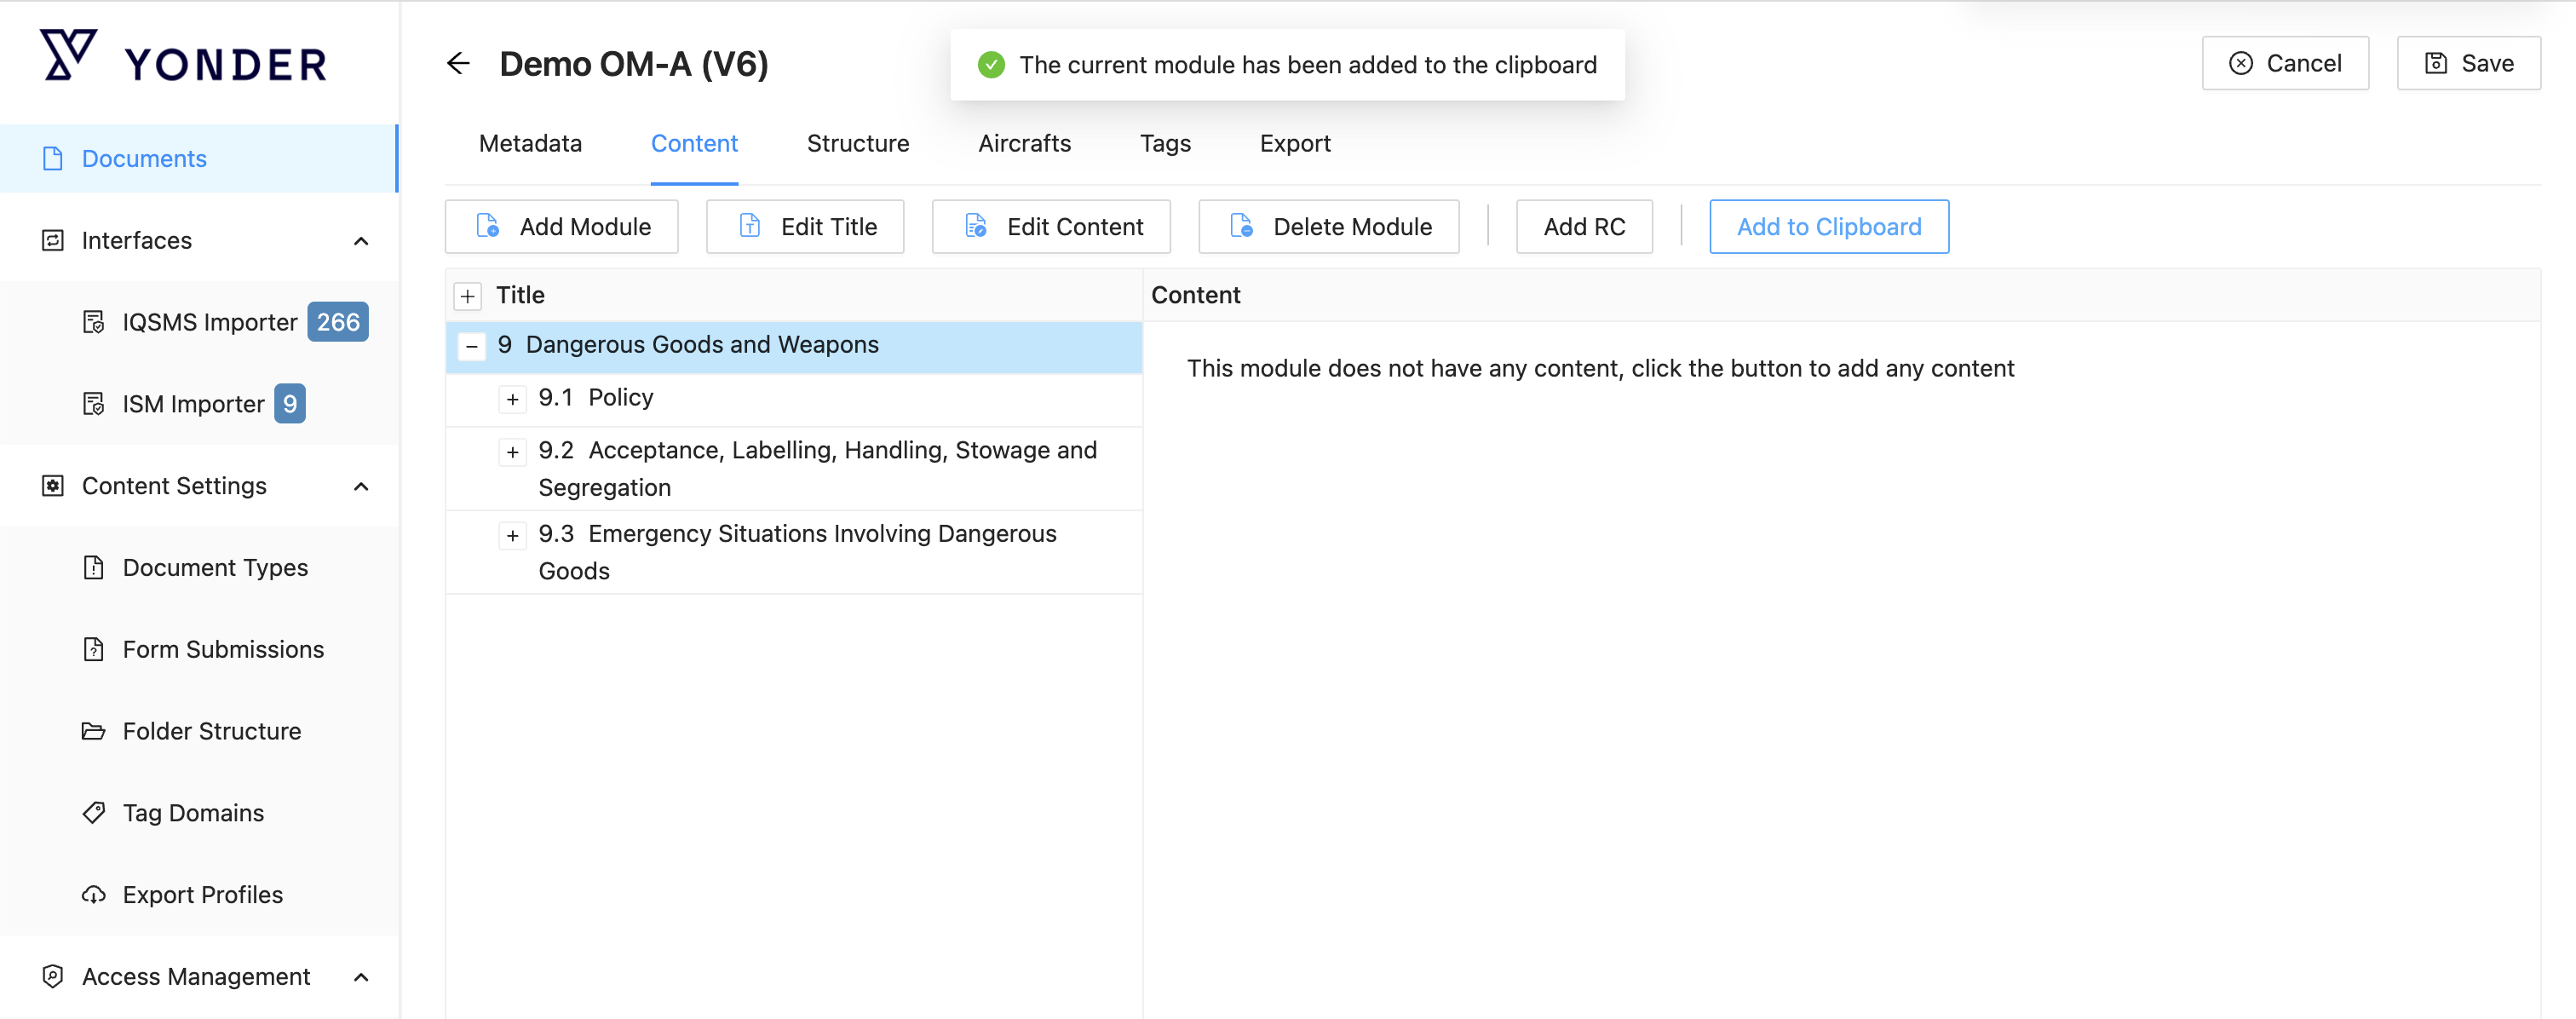
Task: Click the Tag Domains tag icon
Action: (93, 813)
